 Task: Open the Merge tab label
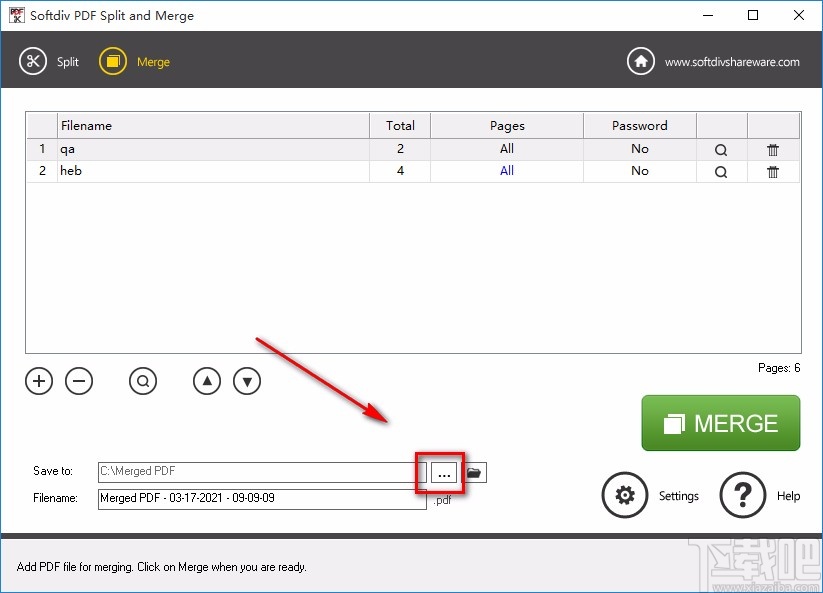[153, 62]
